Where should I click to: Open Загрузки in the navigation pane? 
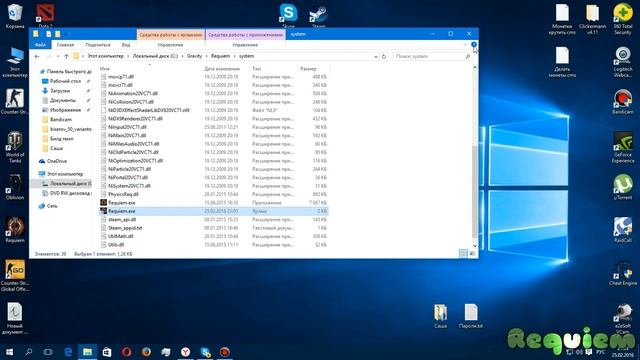(x=60, y=91)
